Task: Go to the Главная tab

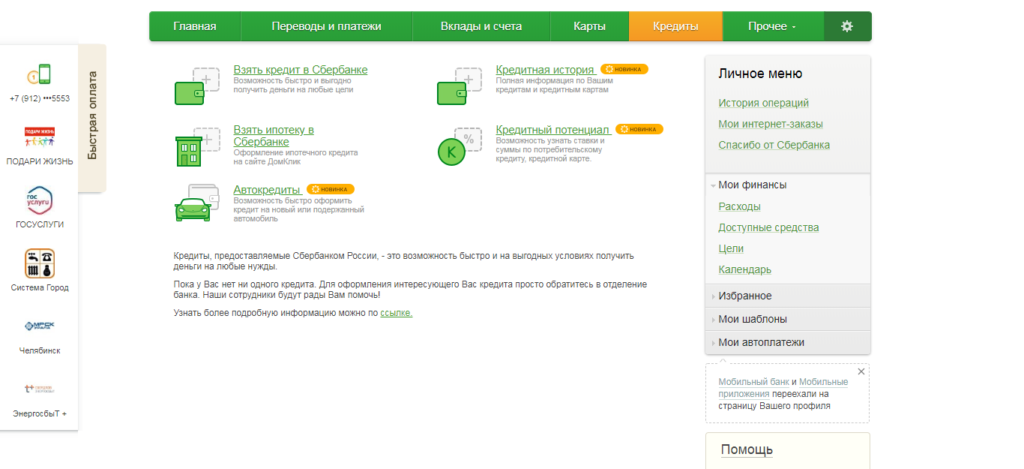Action: (x=195, y=26)
